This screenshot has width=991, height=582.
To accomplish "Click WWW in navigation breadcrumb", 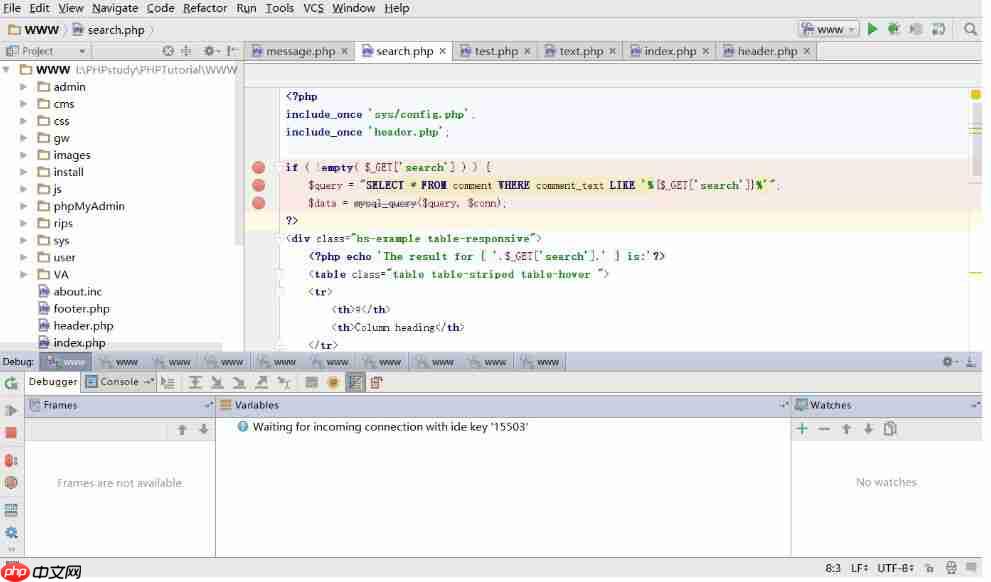I will 41,30.
